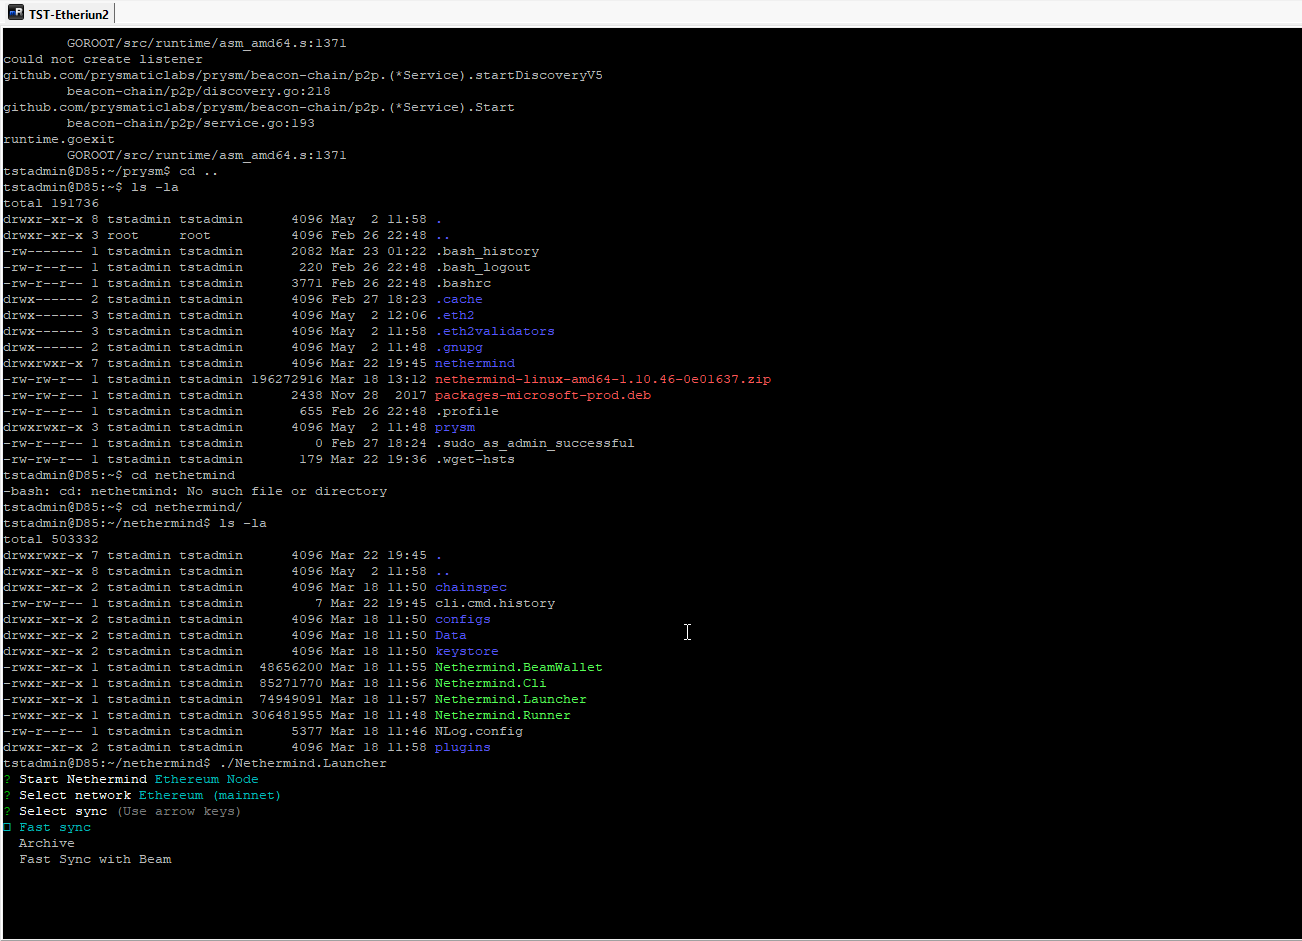
Task: Click the keystore directory name
Action: point(466,651)
